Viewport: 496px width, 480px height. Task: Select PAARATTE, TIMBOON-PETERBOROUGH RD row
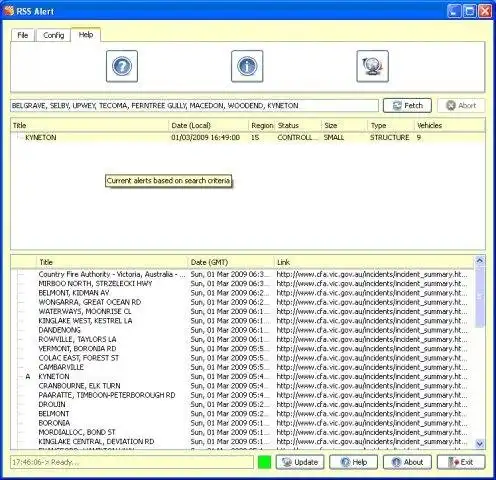(x=242, y=395)
